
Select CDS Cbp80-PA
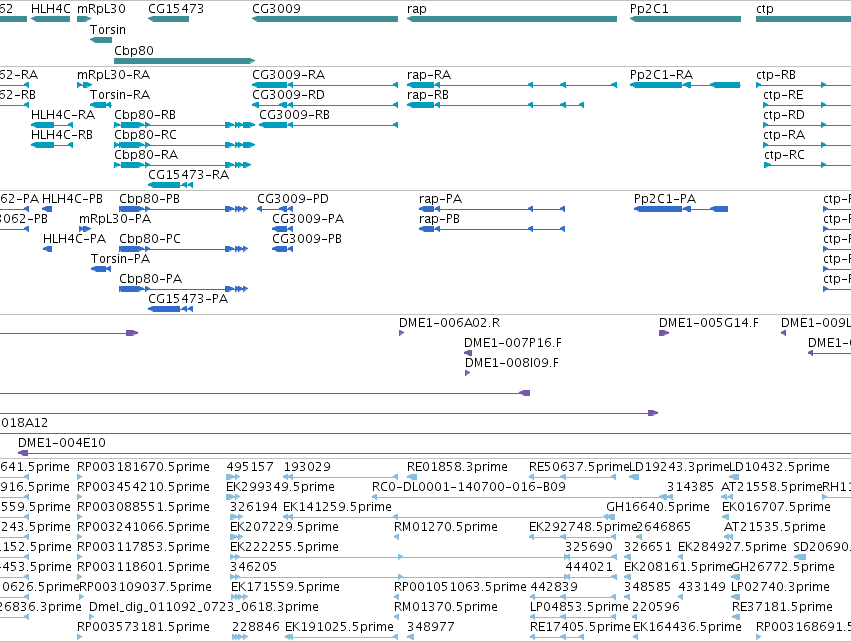click(x=150, y=279)
